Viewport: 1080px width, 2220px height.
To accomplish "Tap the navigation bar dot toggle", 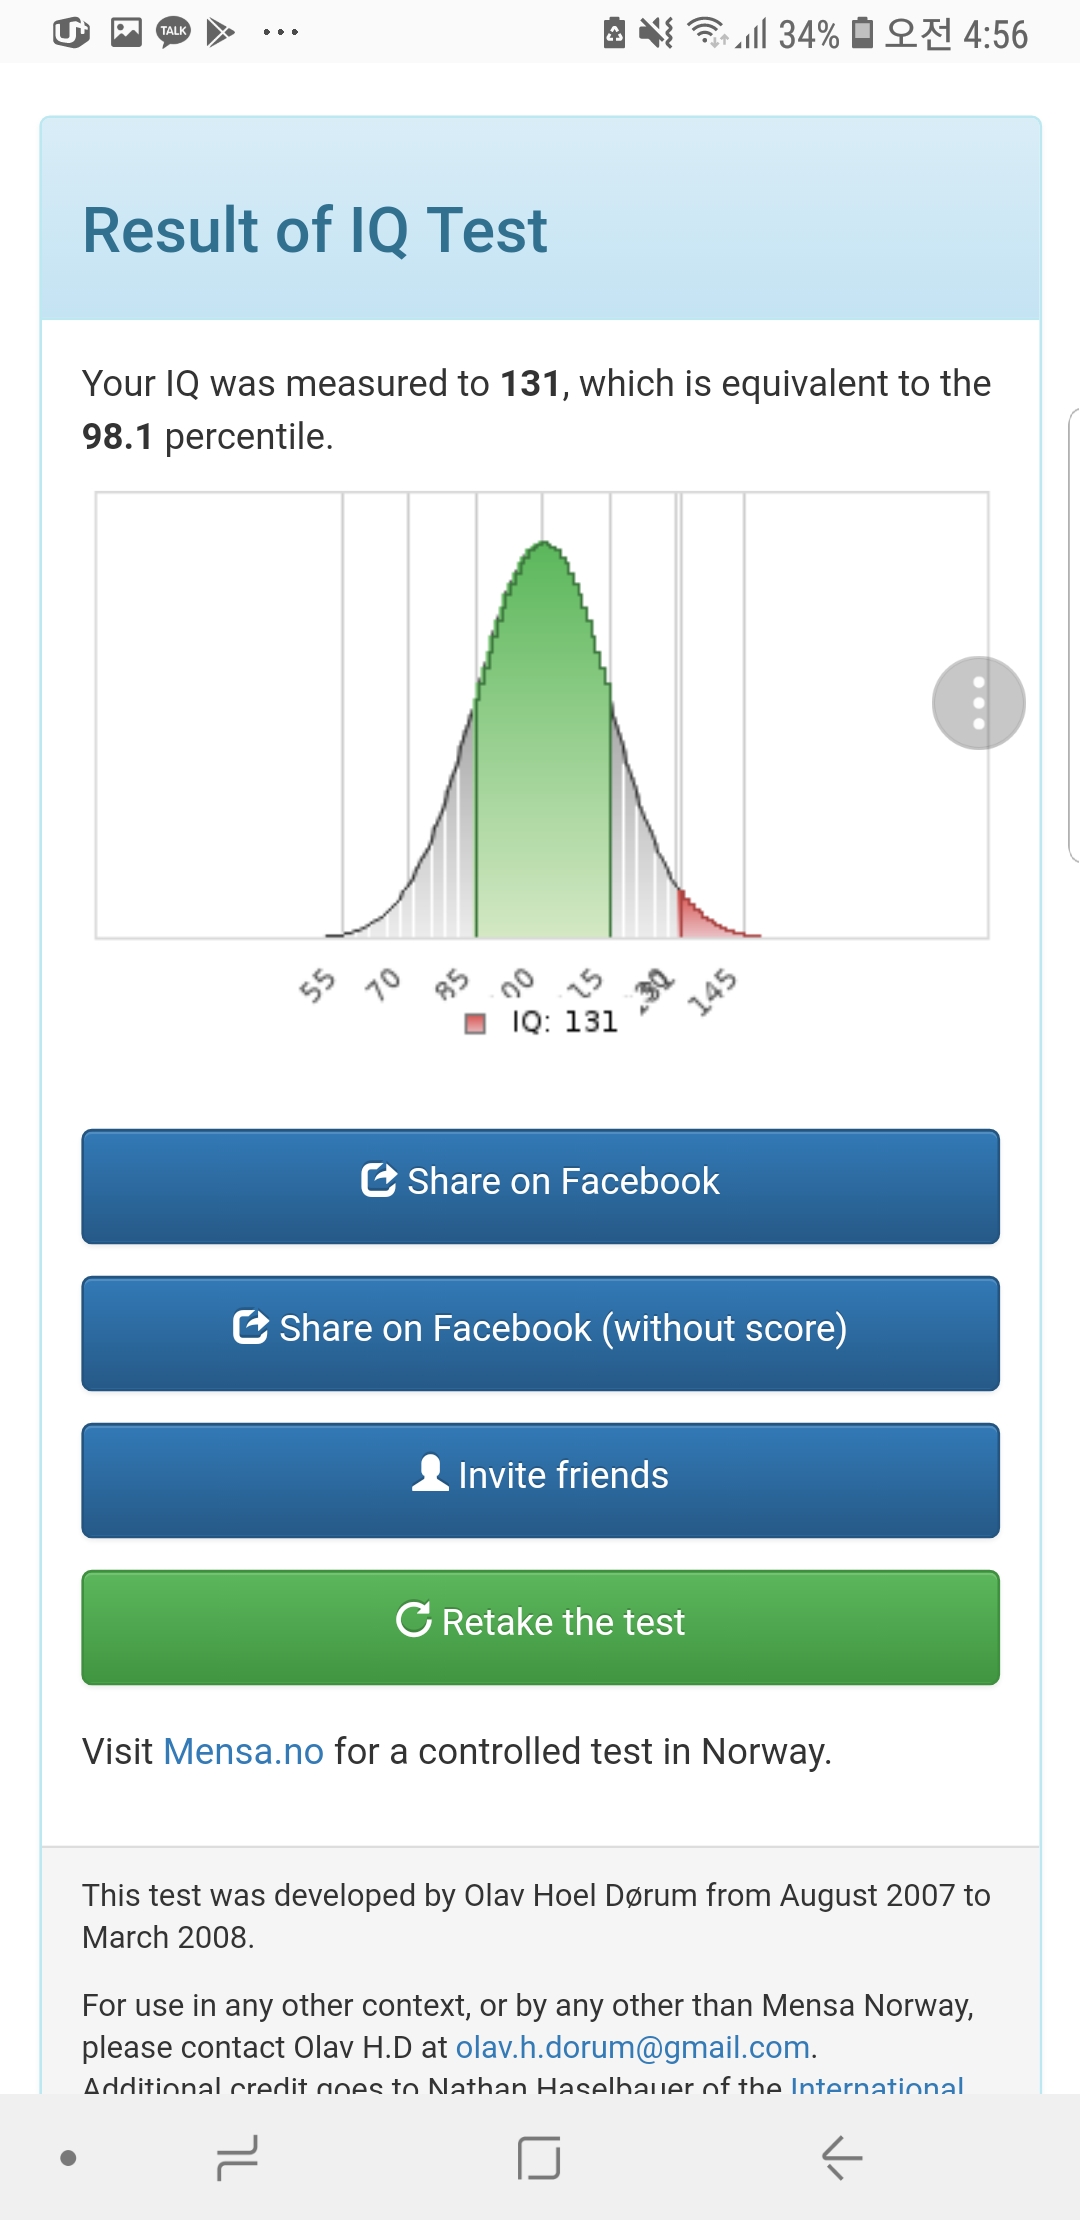I will [x=68, y=2158].
